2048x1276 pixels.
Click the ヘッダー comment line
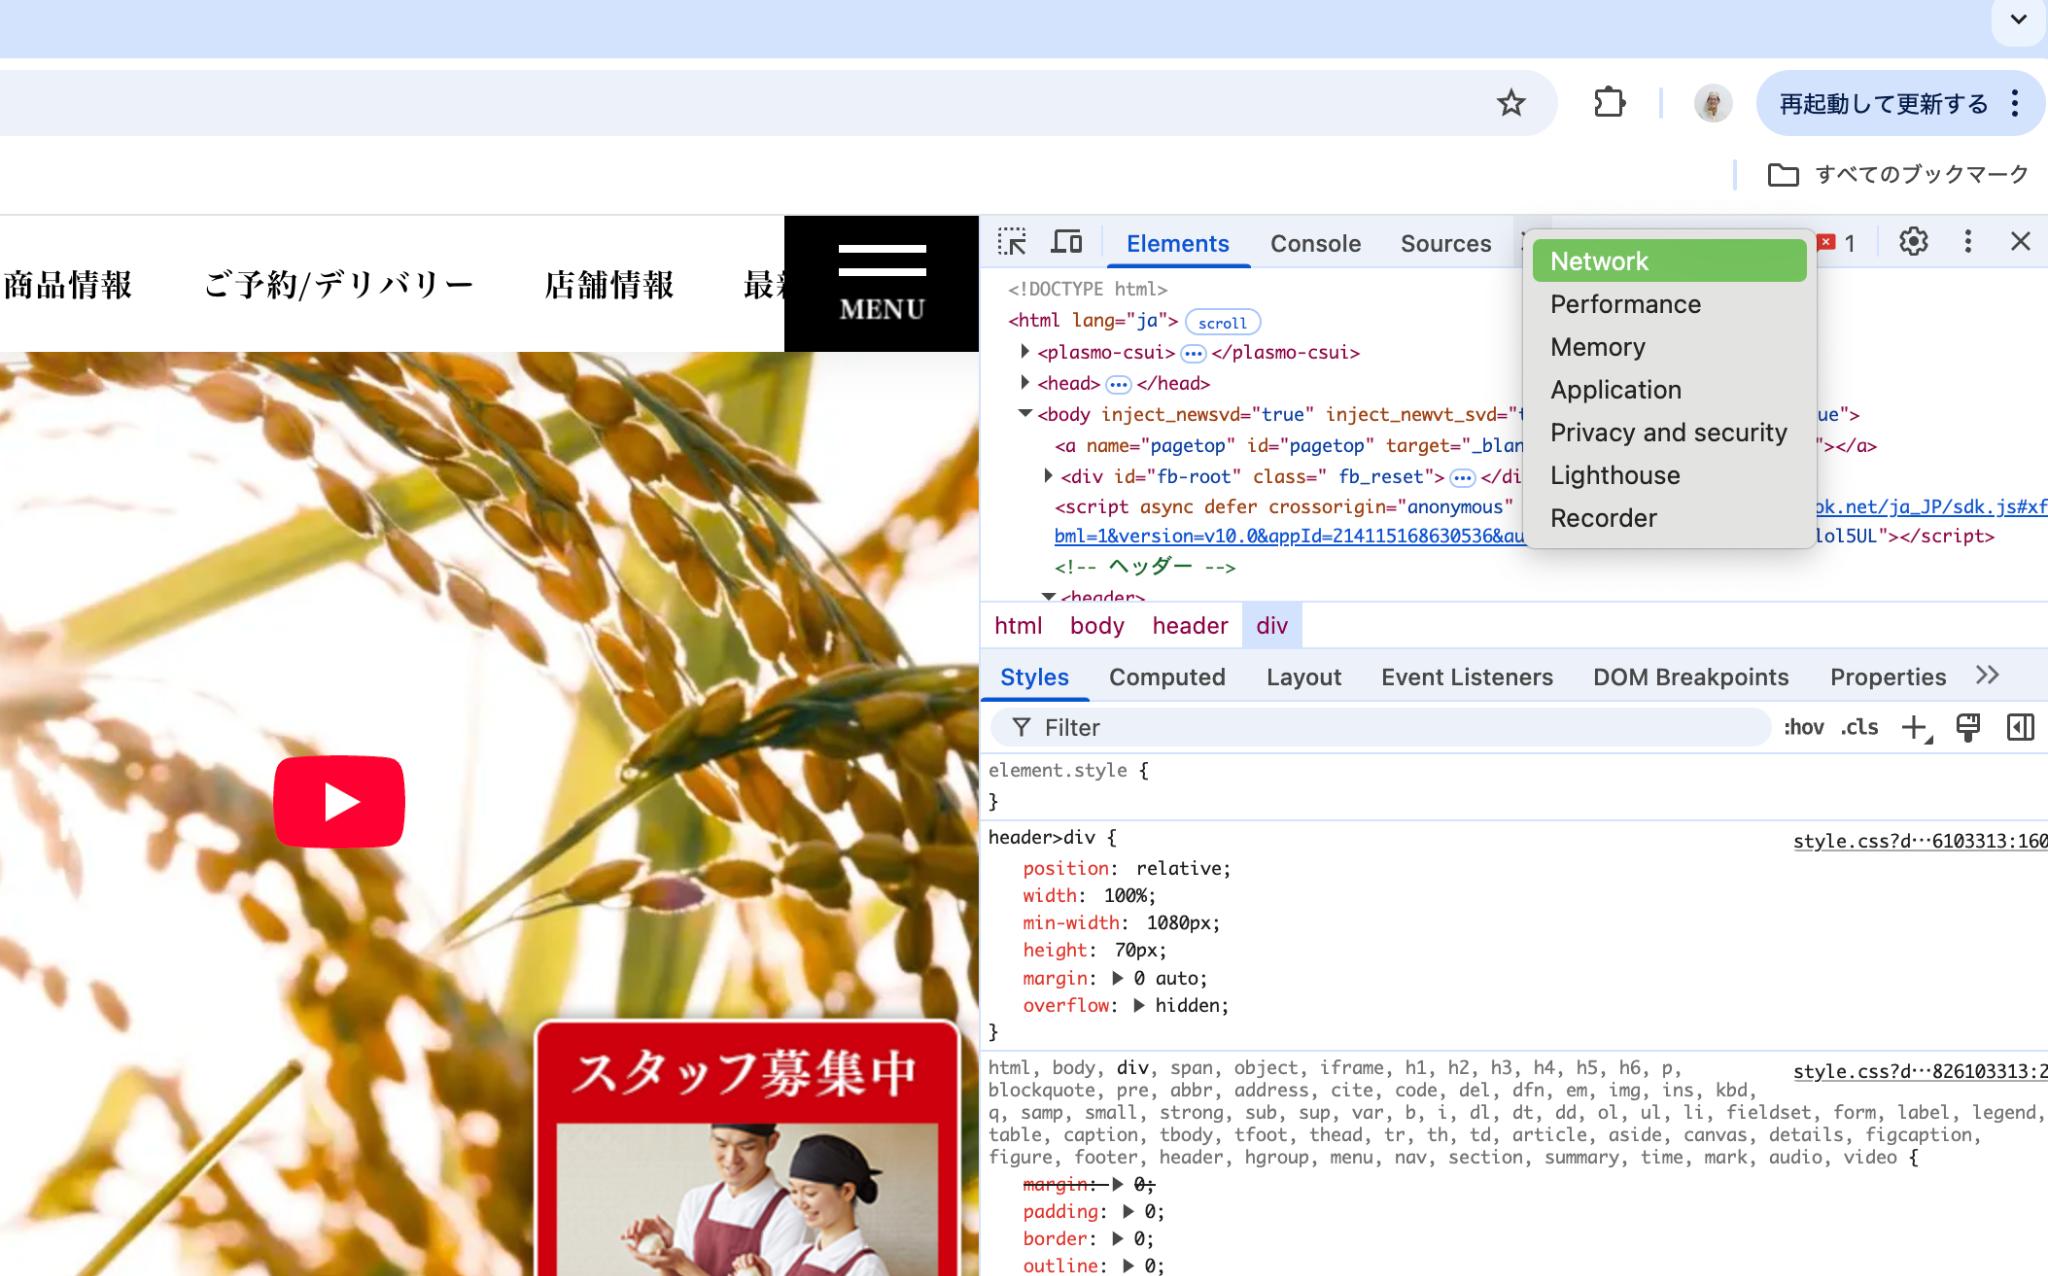[x=1145, y=567]
